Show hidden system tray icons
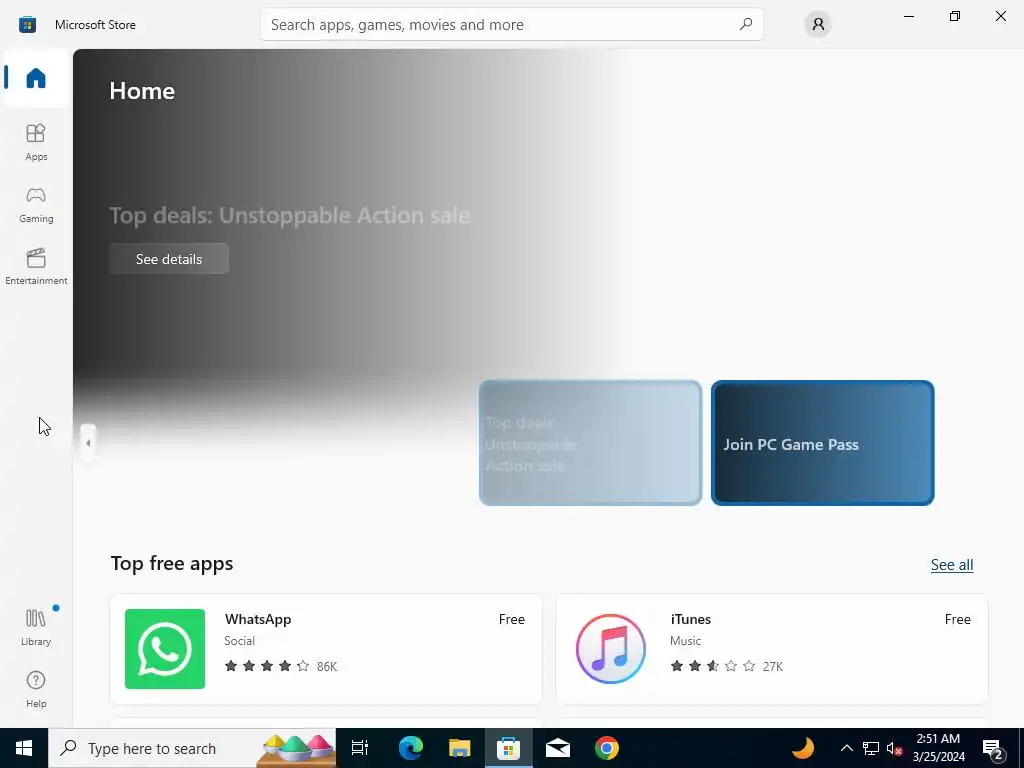 (846, 748)
